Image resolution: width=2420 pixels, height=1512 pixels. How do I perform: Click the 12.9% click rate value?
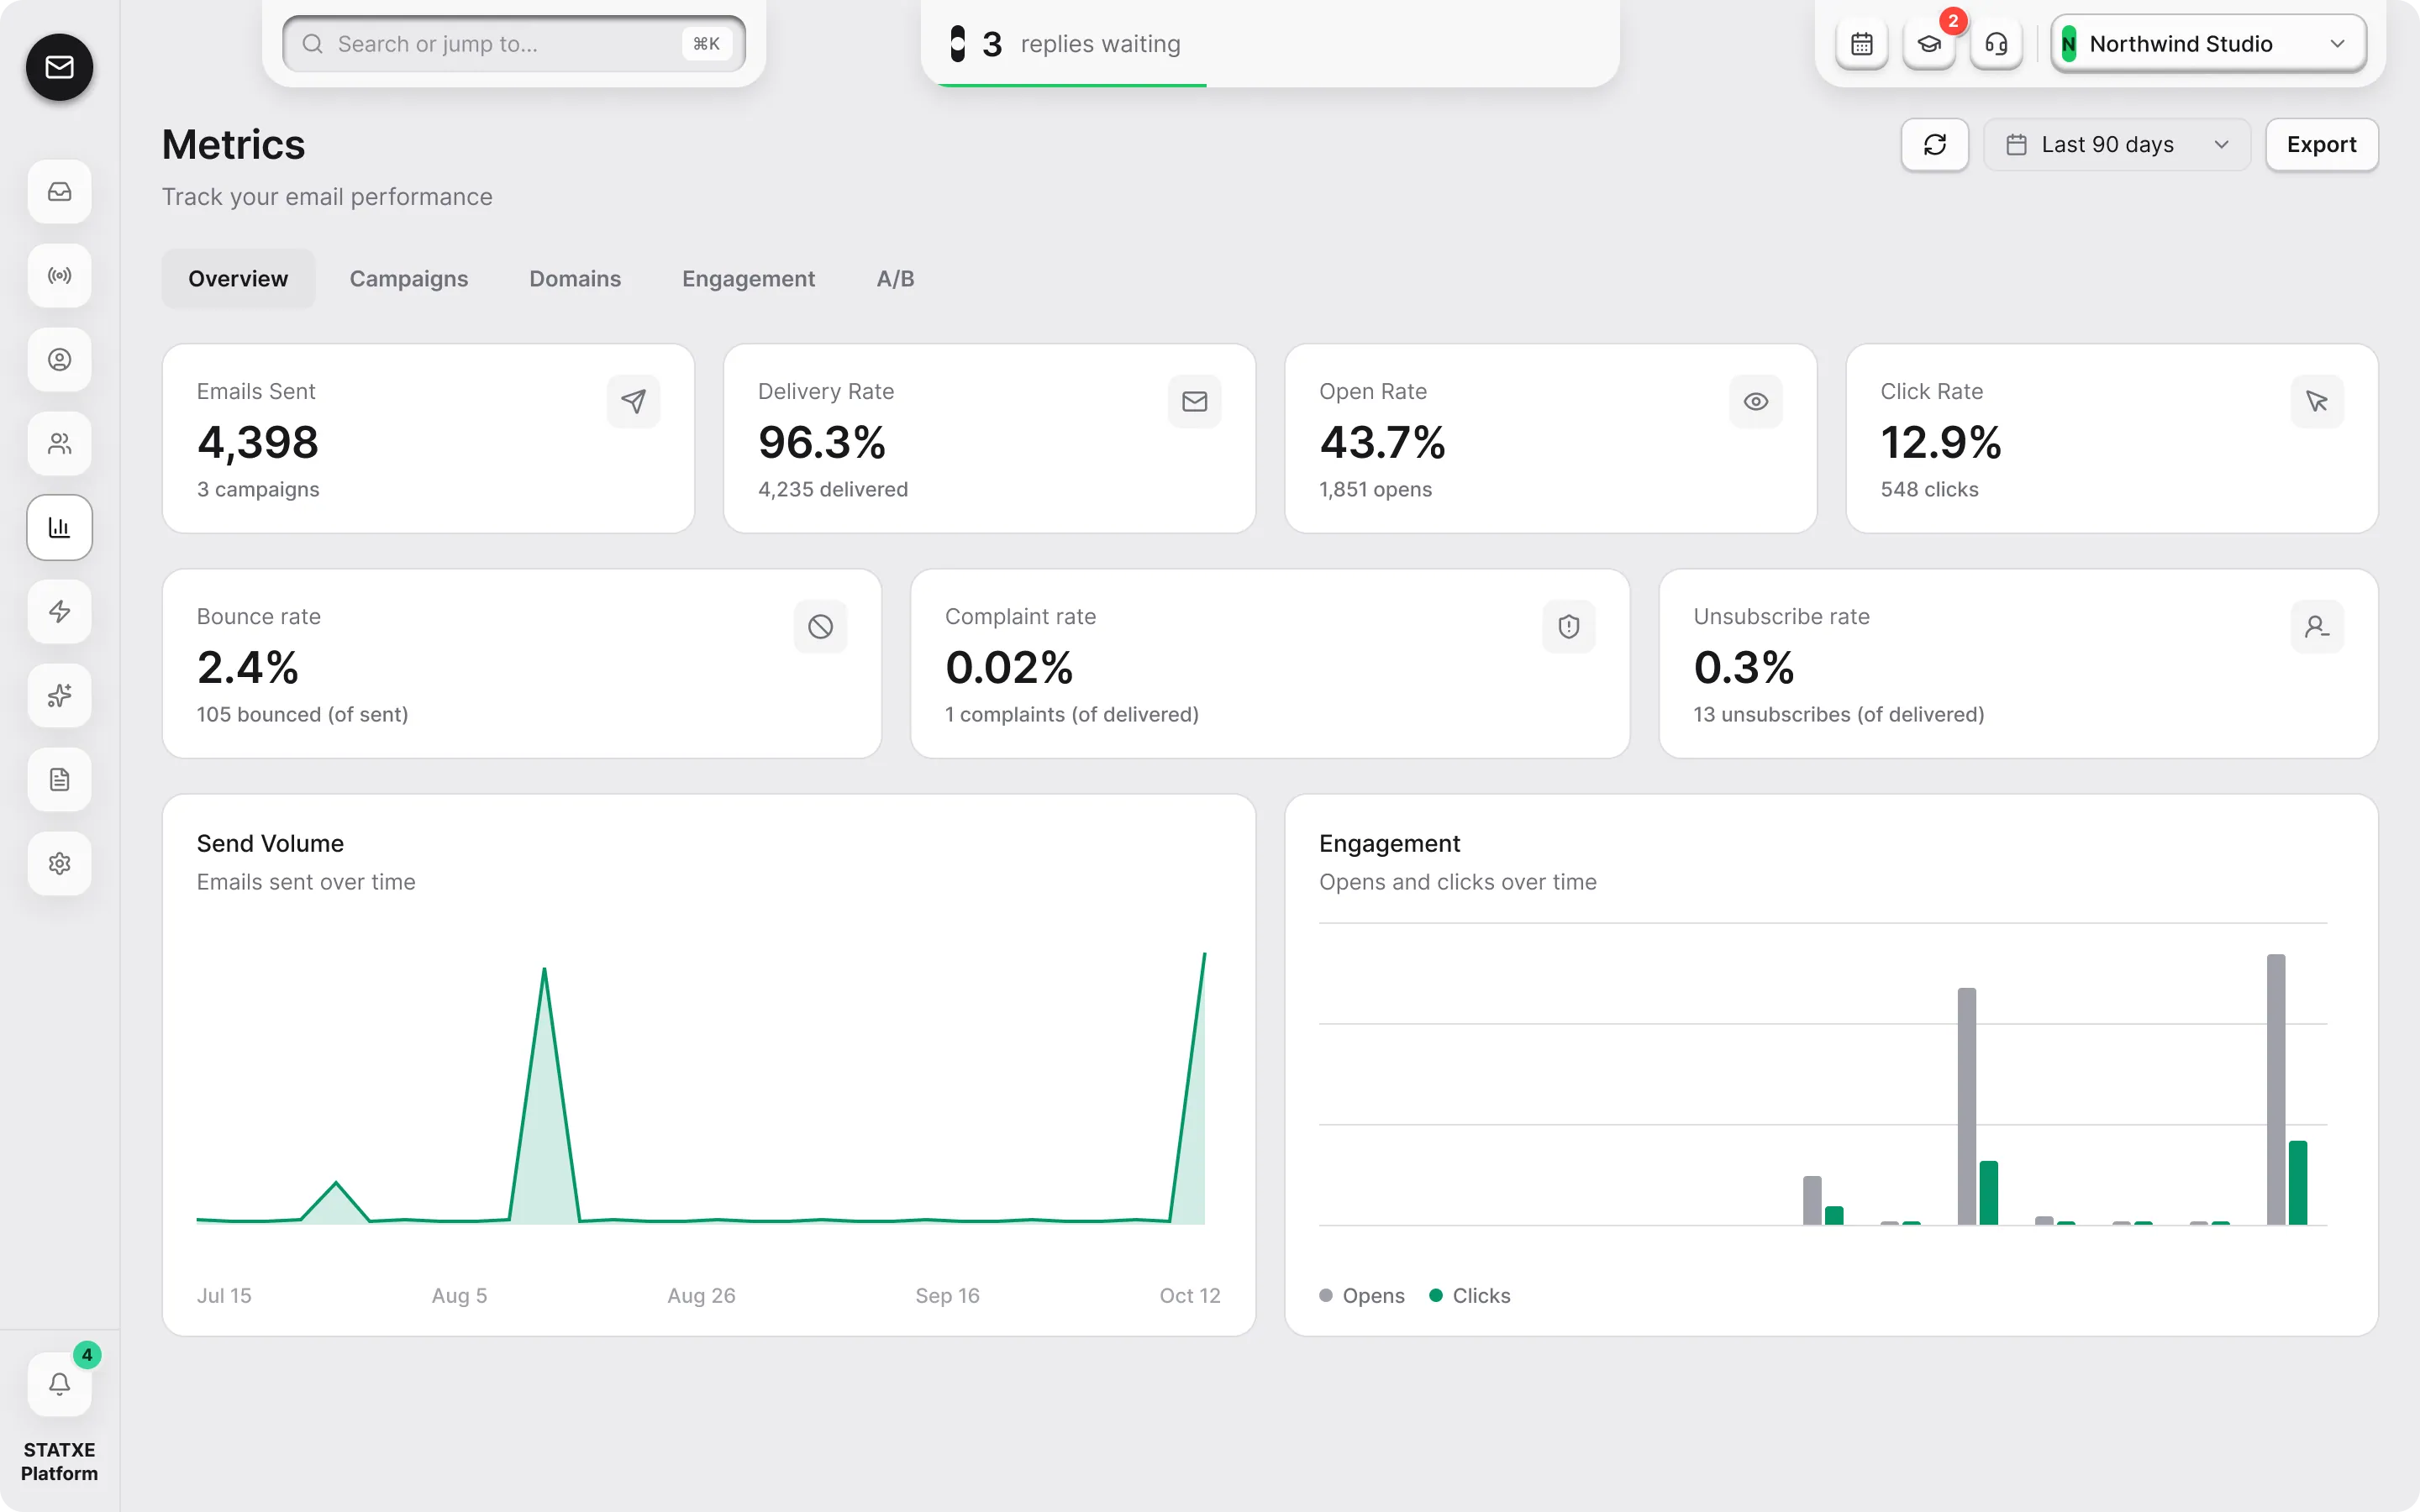pos(1941,442)
